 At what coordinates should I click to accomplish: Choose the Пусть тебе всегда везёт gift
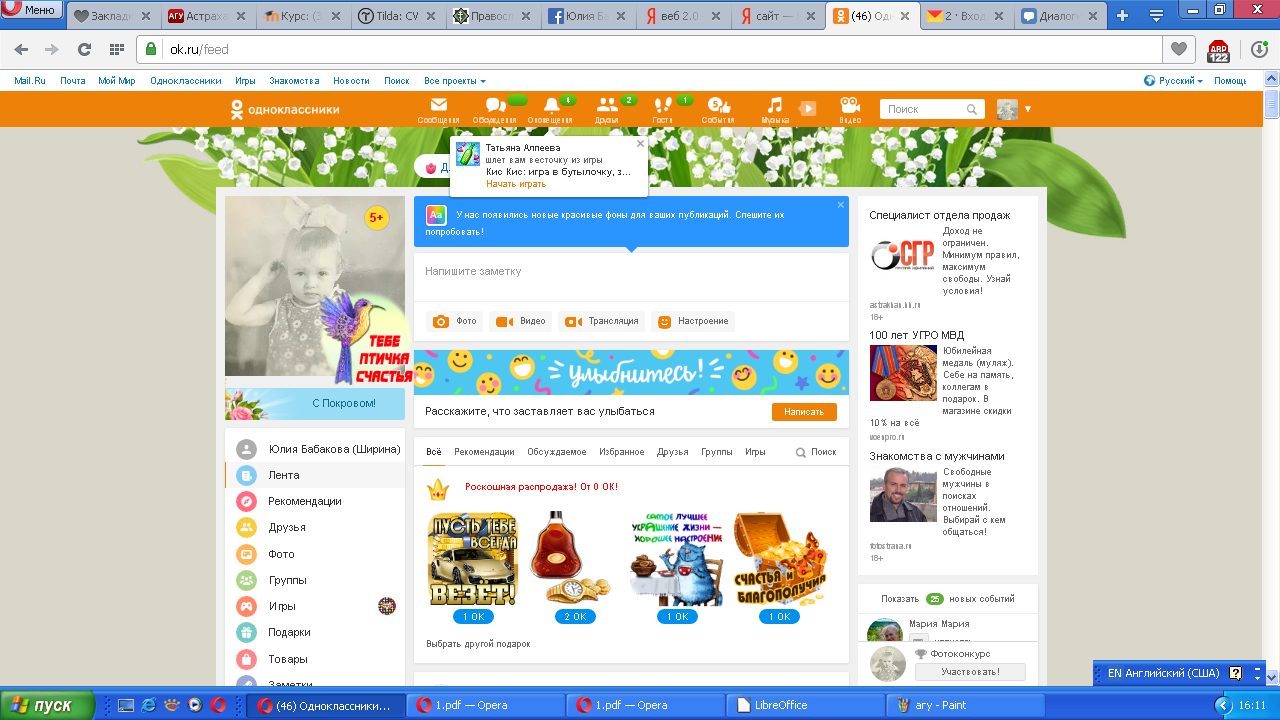coord(472,559)
